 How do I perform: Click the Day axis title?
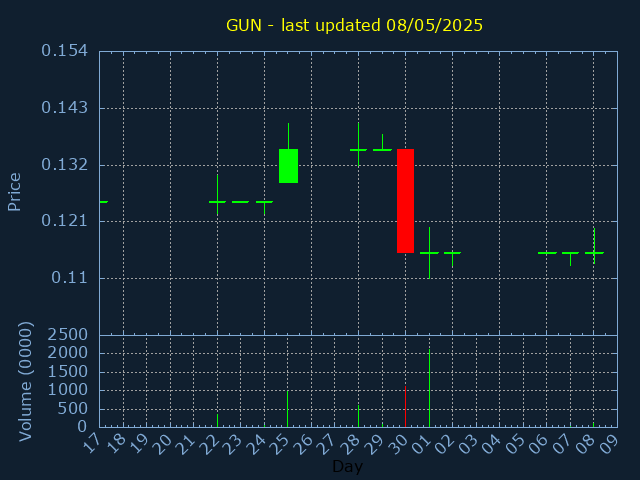coord(347,467)
